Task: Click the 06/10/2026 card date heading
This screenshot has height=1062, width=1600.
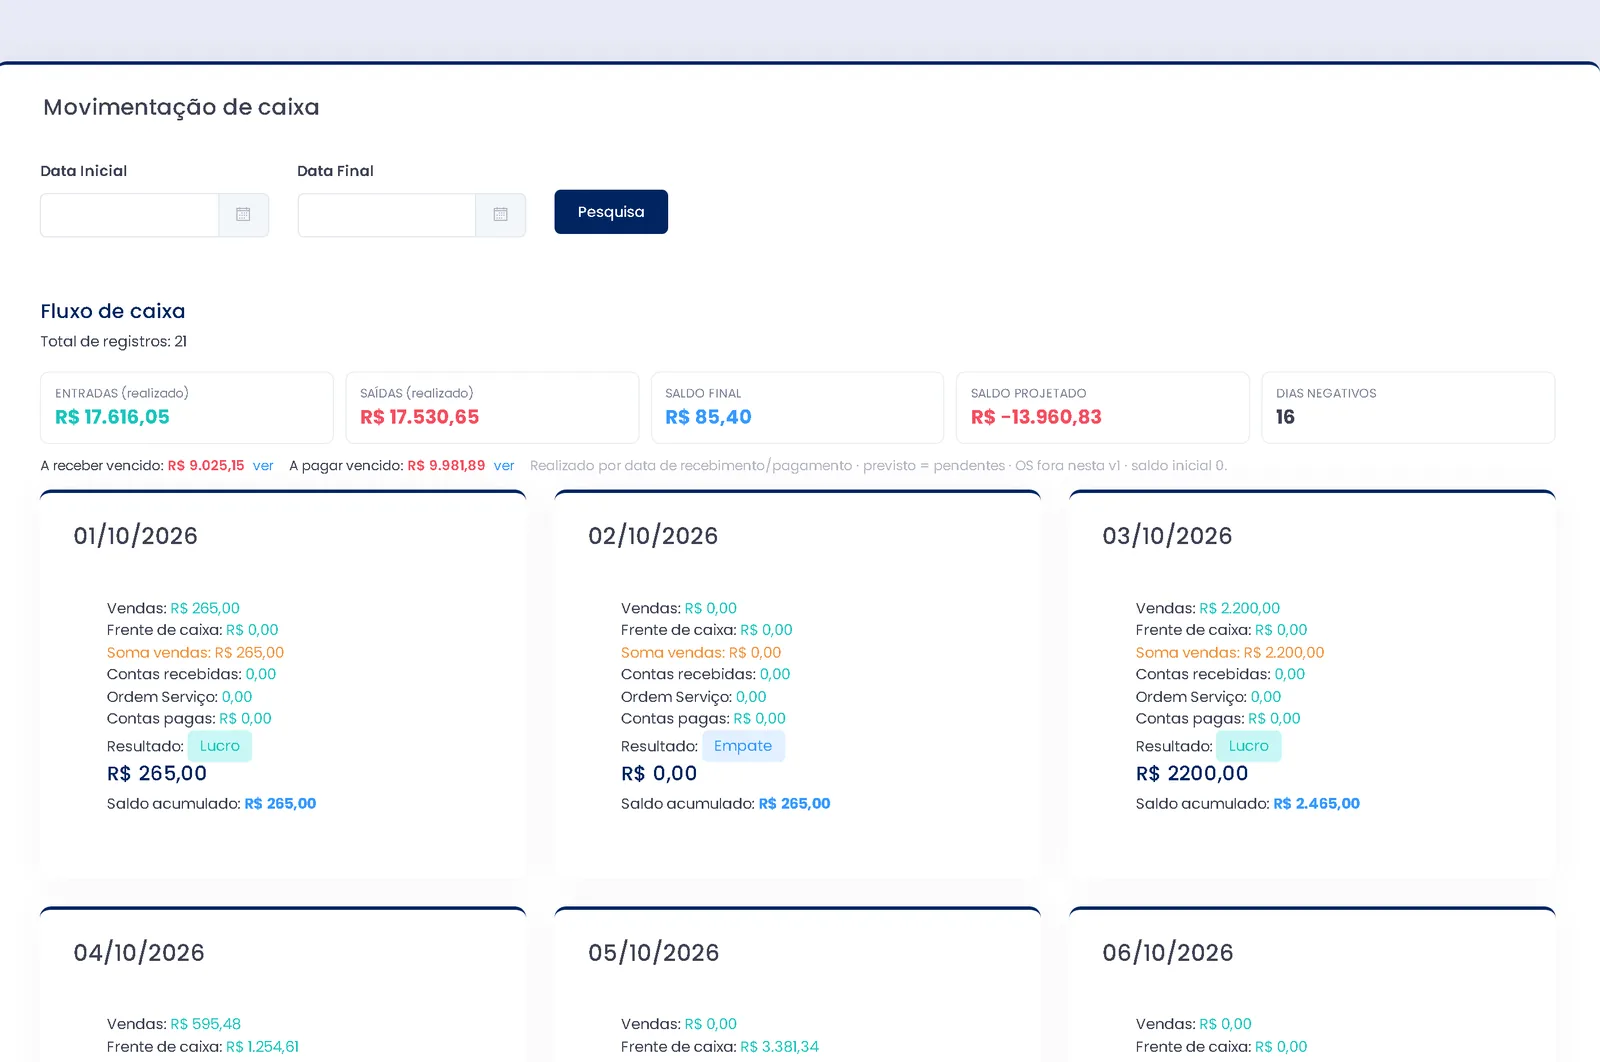Action: coord(1168,953)
